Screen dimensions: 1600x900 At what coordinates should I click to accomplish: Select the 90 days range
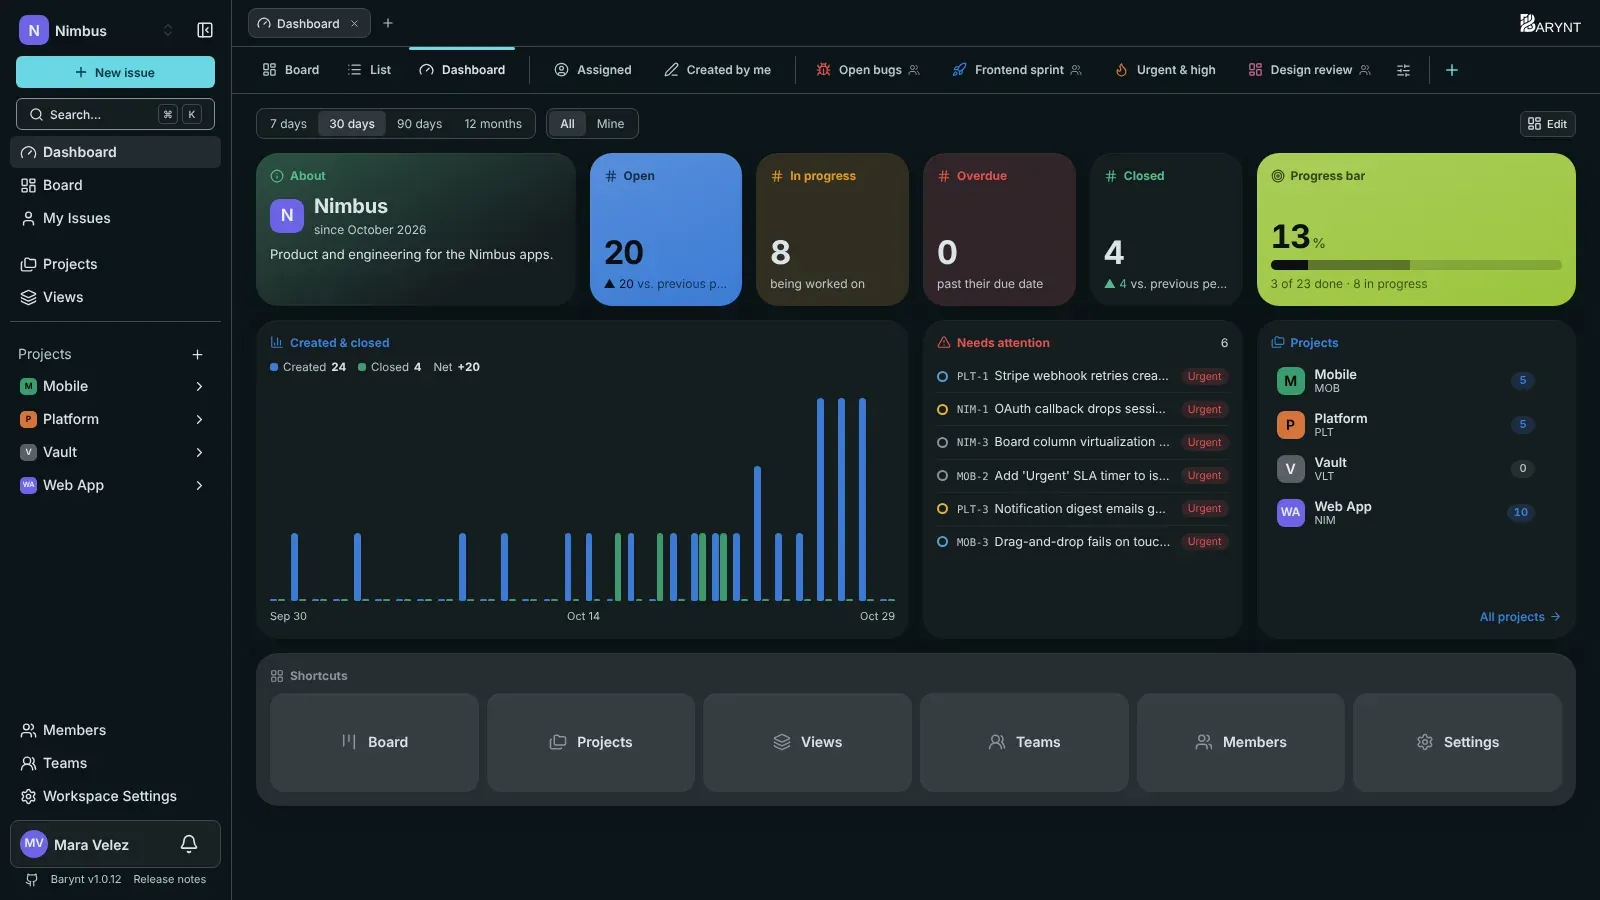pyautogui.click(x=419, y=124)
